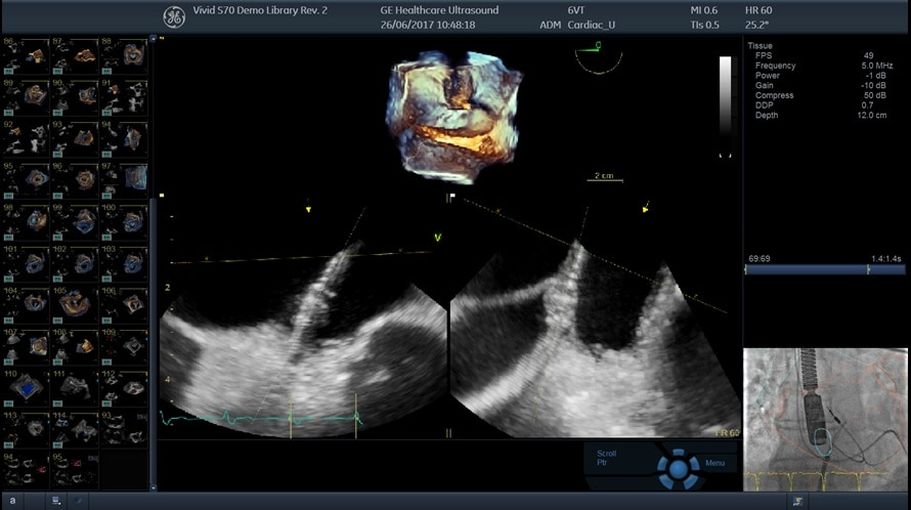
Task: Click the Menu trackball label
Action: click(715, 464)
